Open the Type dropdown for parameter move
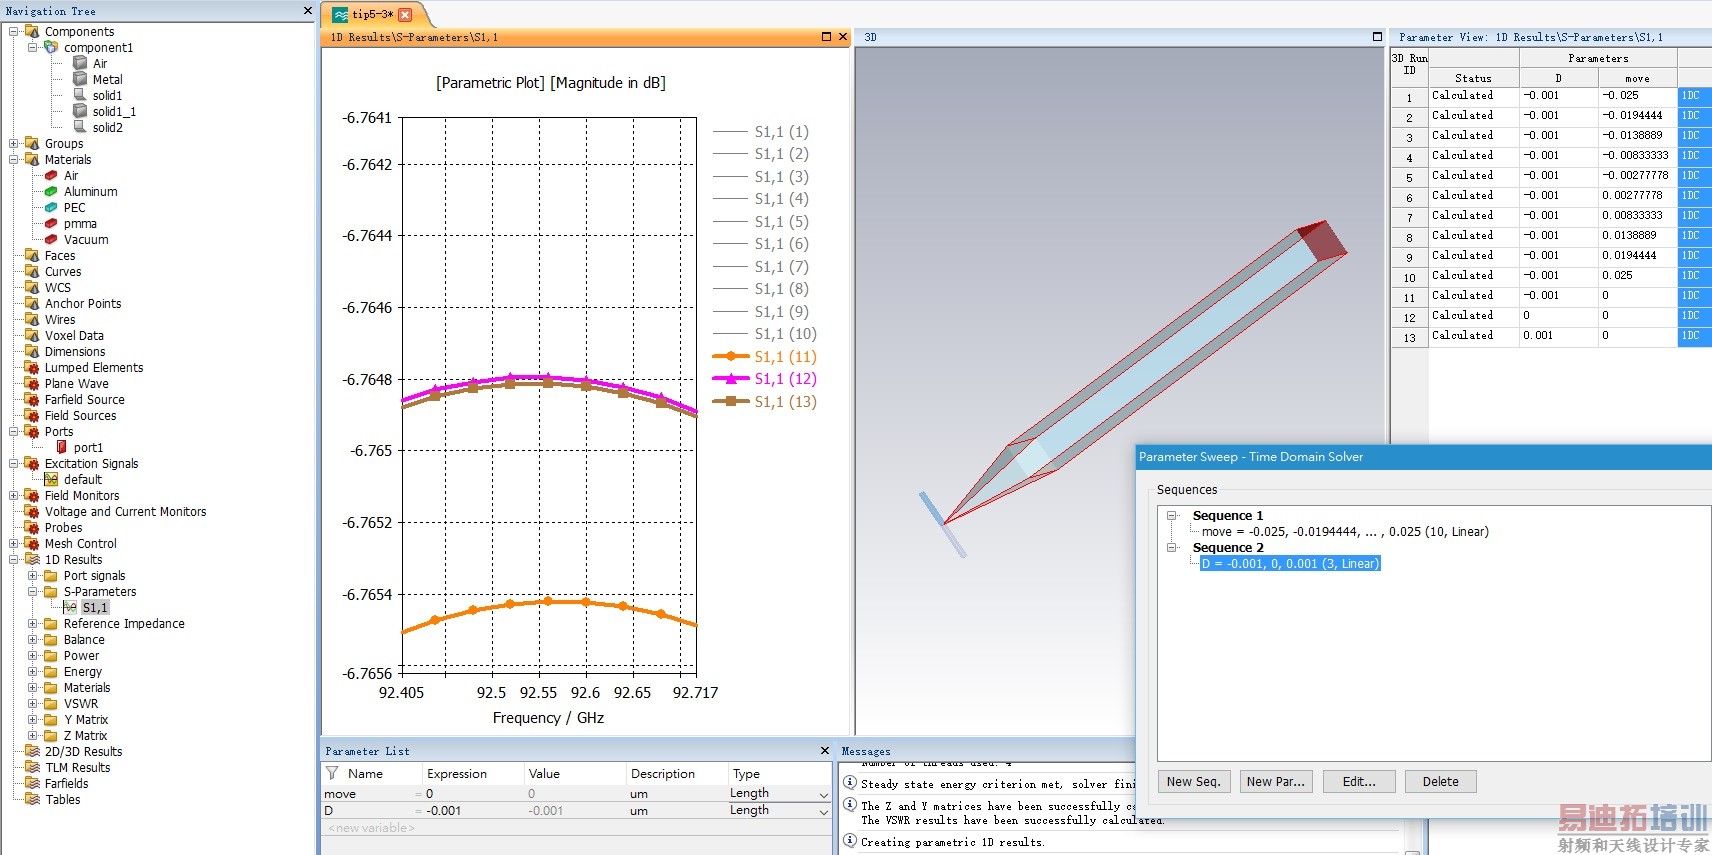The image size is (1712, 855). point(823,794)
